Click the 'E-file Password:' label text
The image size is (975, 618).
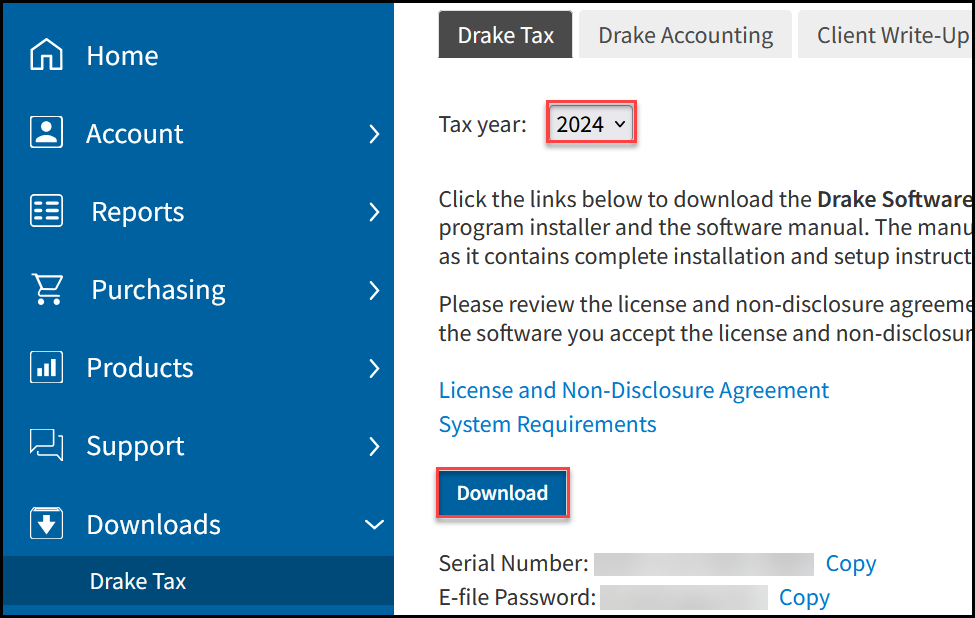517,597
